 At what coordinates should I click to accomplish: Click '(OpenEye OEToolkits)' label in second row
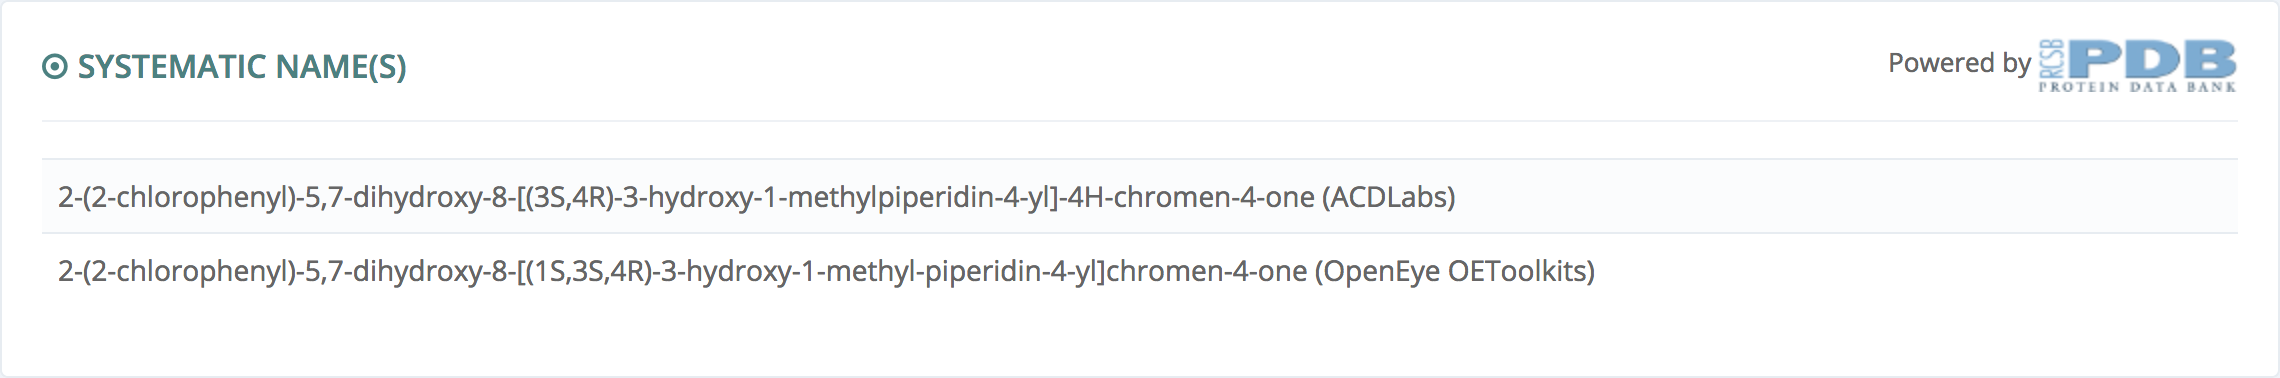tap(1454, 271)
